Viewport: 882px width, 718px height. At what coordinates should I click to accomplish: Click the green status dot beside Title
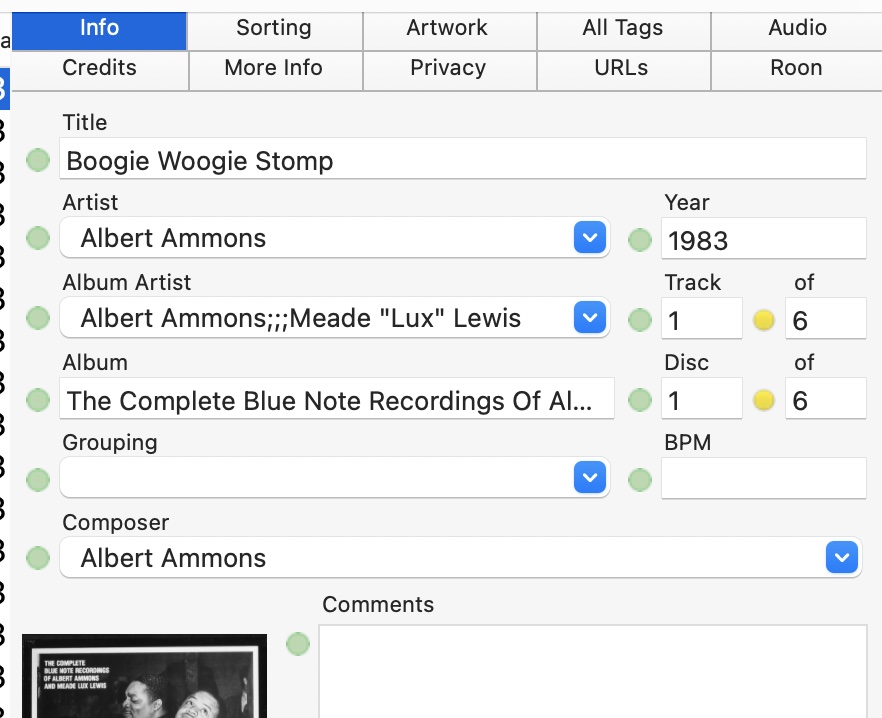pyautogui.click(x=38, y=160)
